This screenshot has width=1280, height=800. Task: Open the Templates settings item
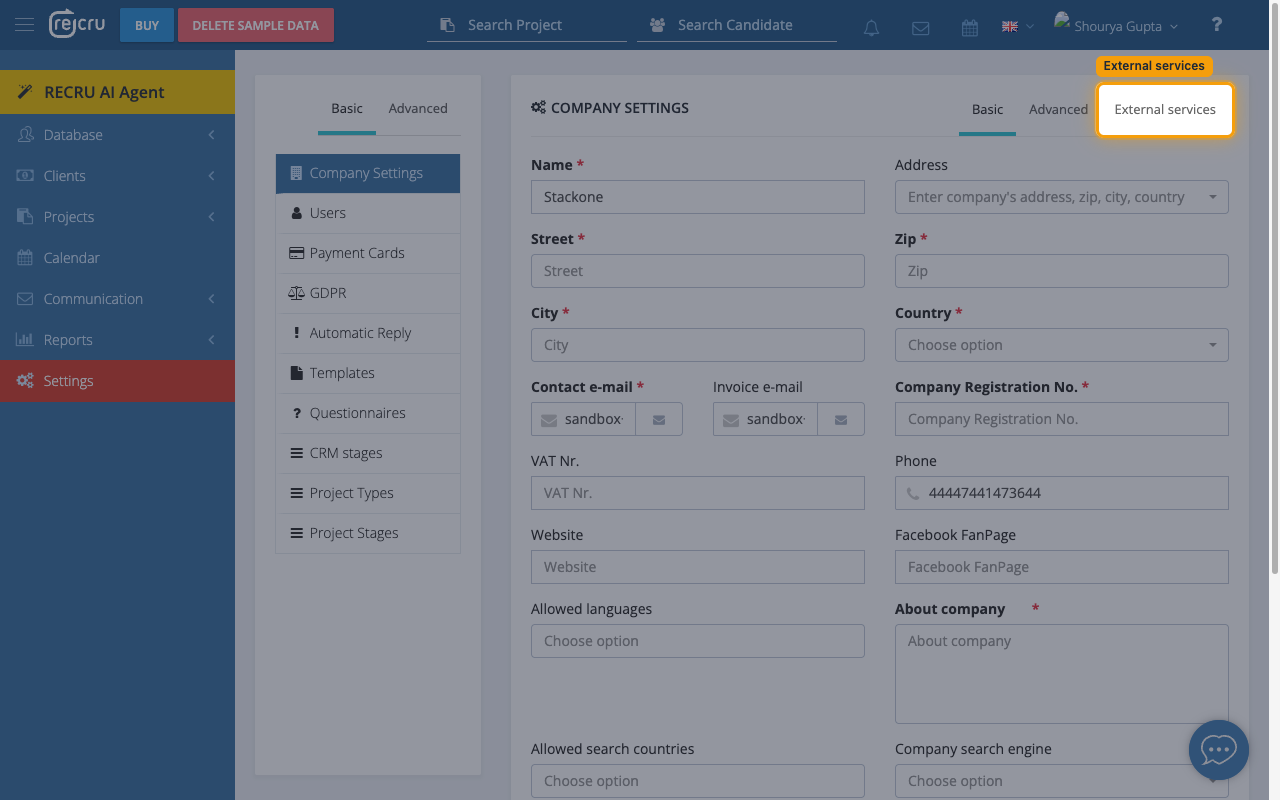point(368,373)
